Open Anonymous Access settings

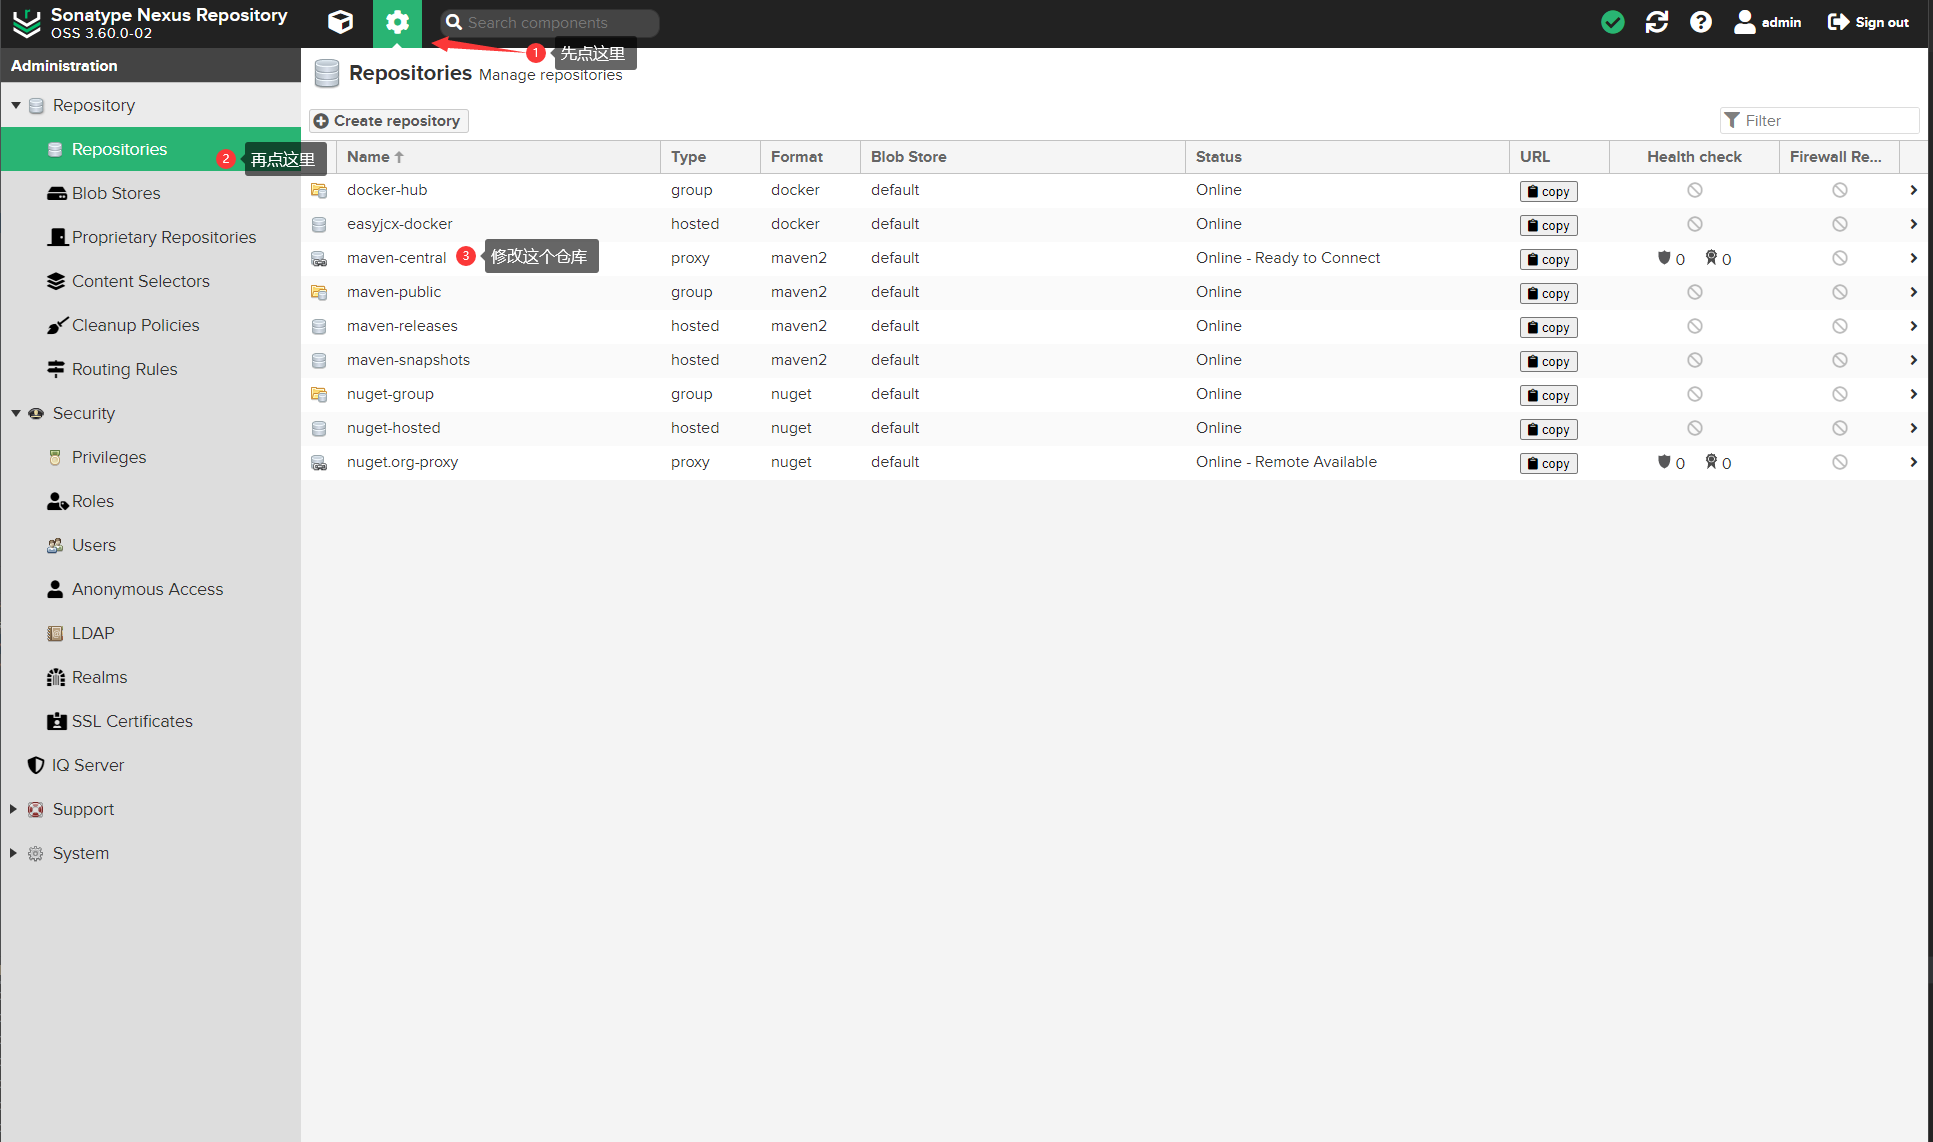(151, 589)
